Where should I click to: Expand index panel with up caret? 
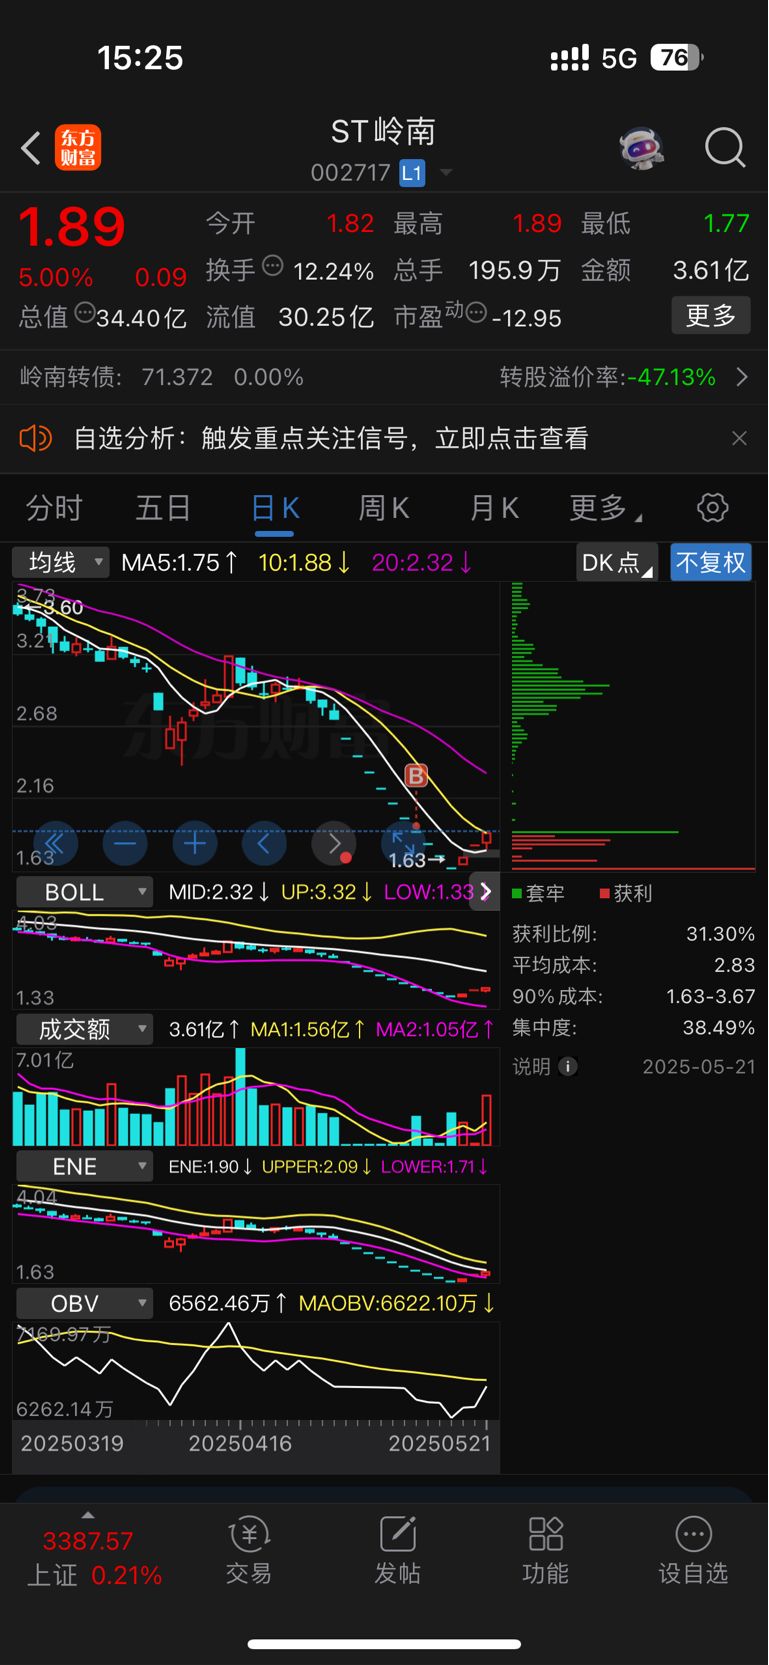click(88, 1515)
